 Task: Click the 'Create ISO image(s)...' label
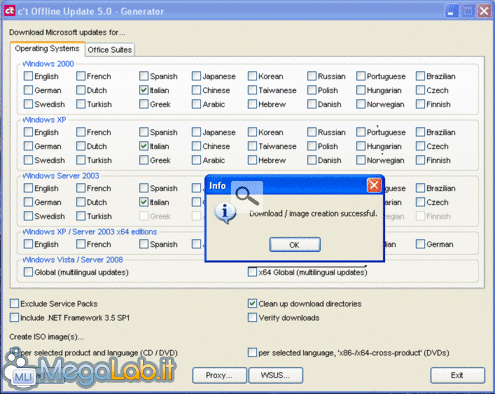click(x=47, y=337)
